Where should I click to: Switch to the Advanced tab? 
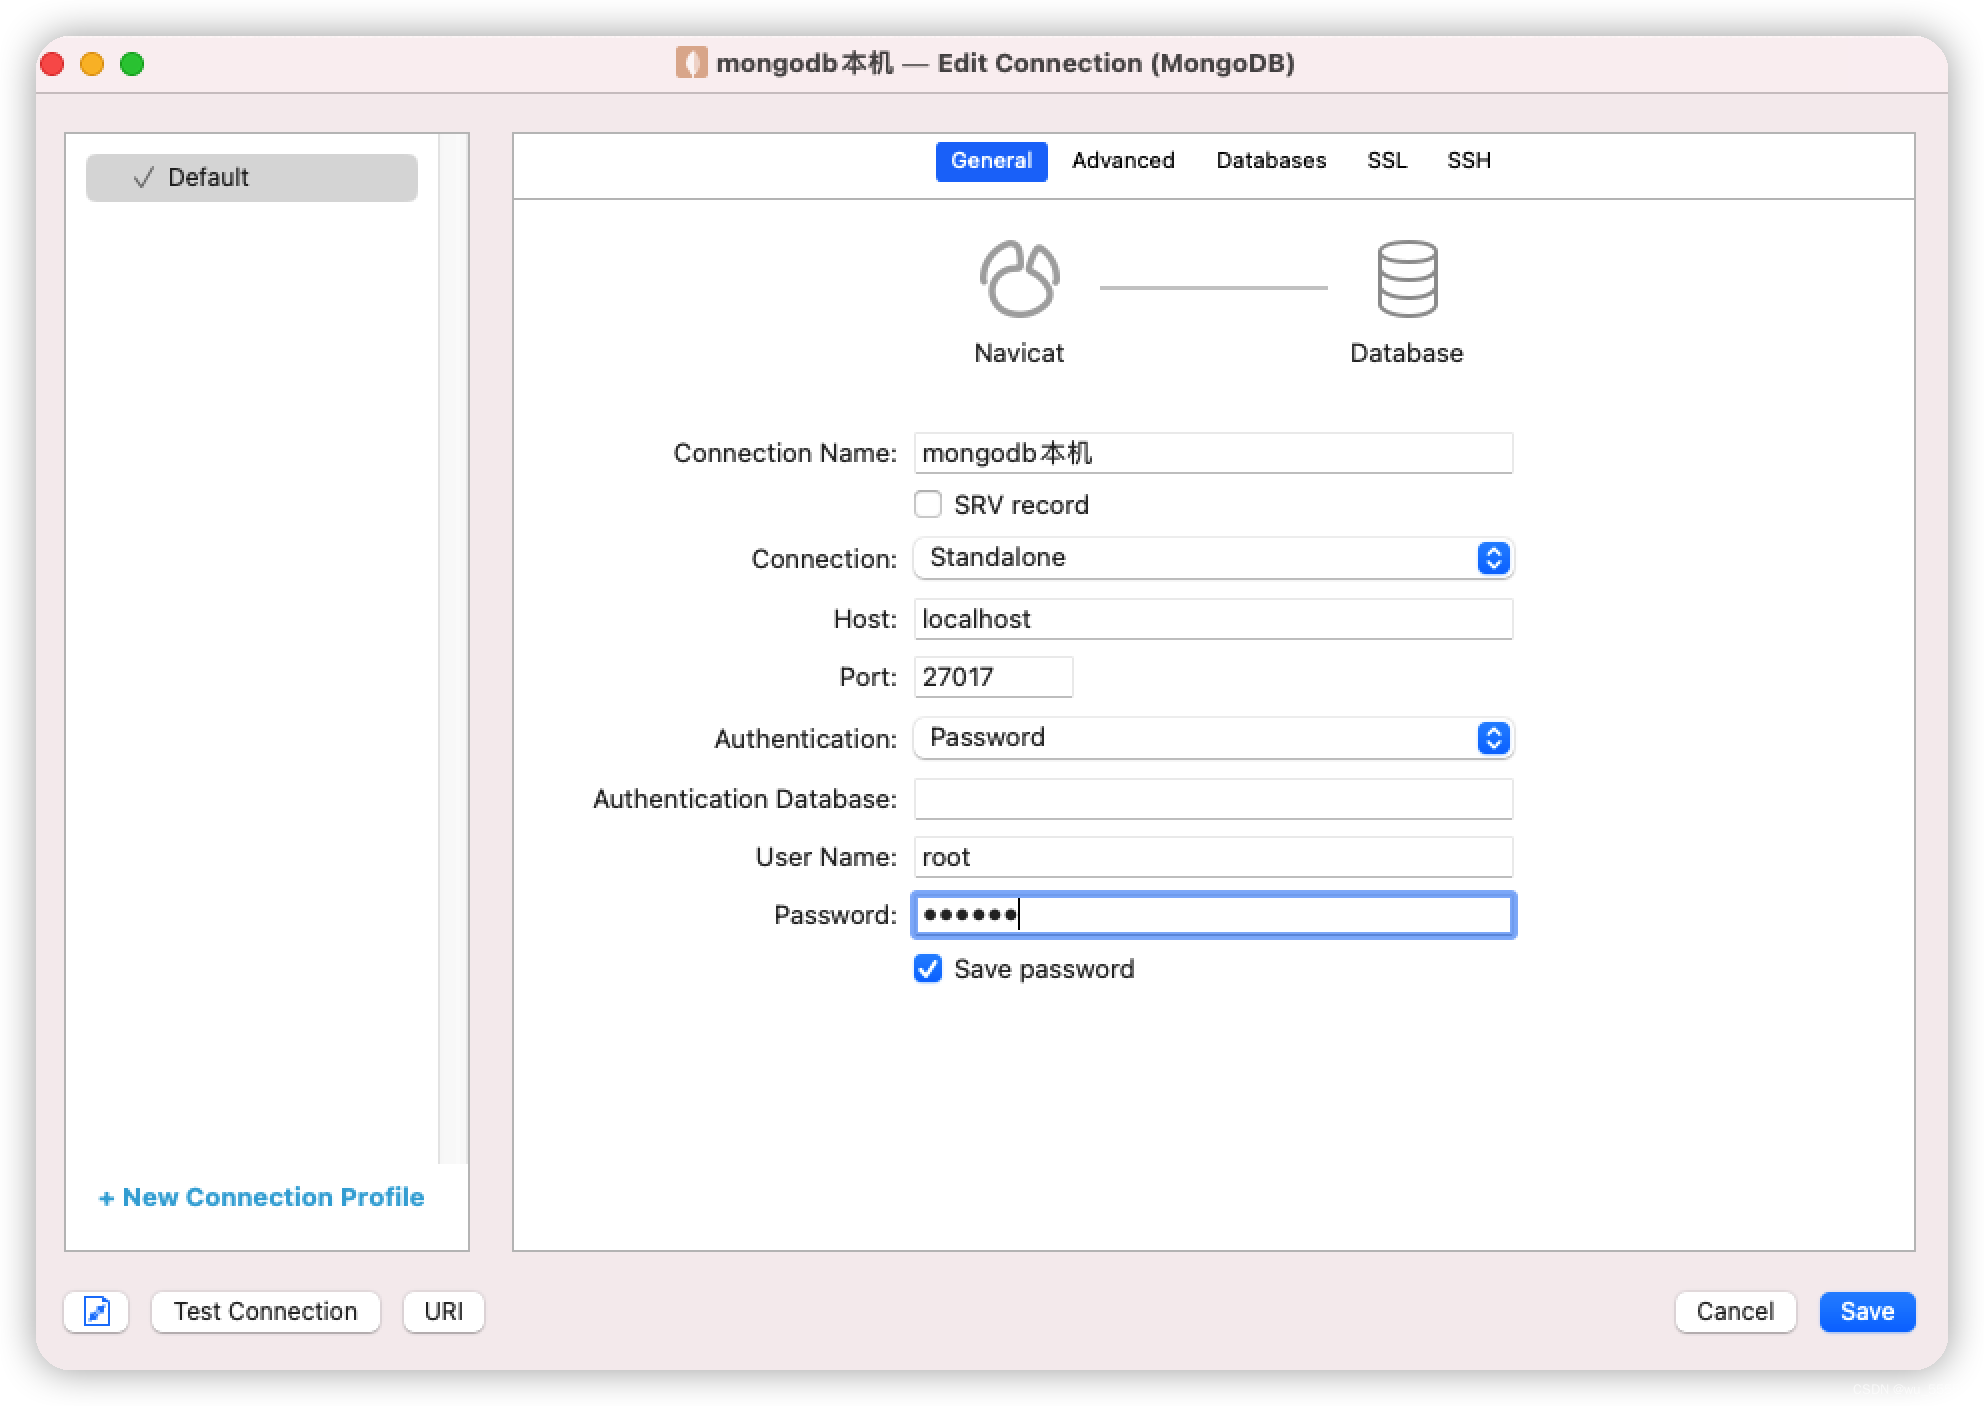tap(1123, 161)
